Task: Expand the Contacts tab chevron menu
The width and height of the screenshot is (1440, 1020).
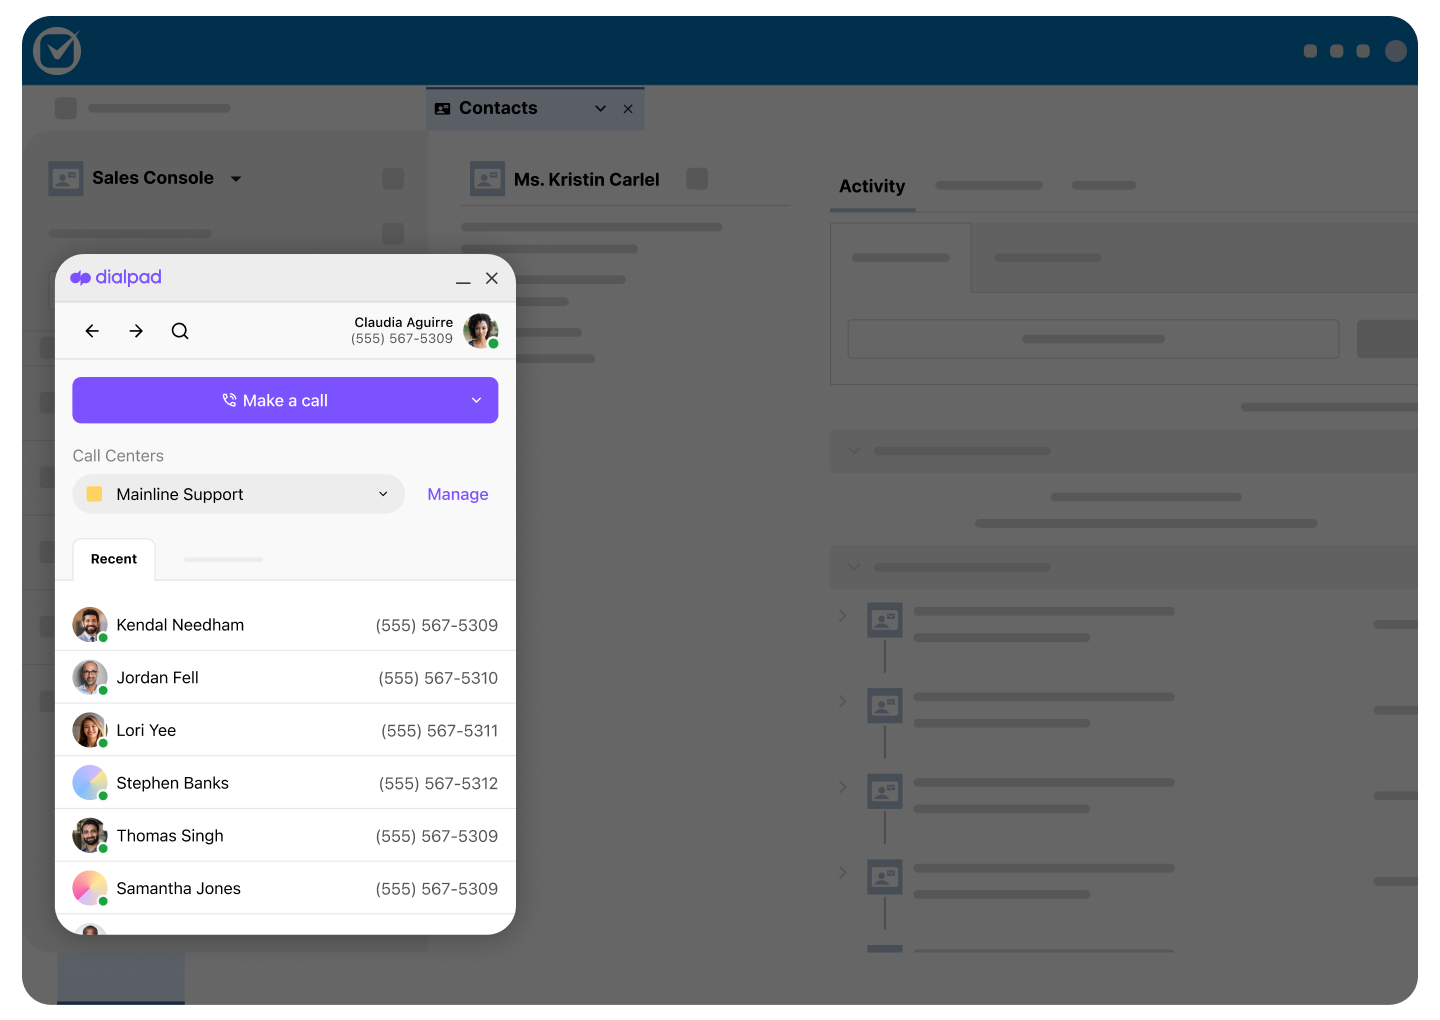Action: (601, 108)
